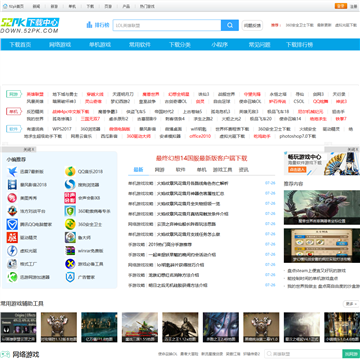Select the 迅雷 blue bird icon
Image resolution: width=360 pixels, height=360 pixels.
12,172
